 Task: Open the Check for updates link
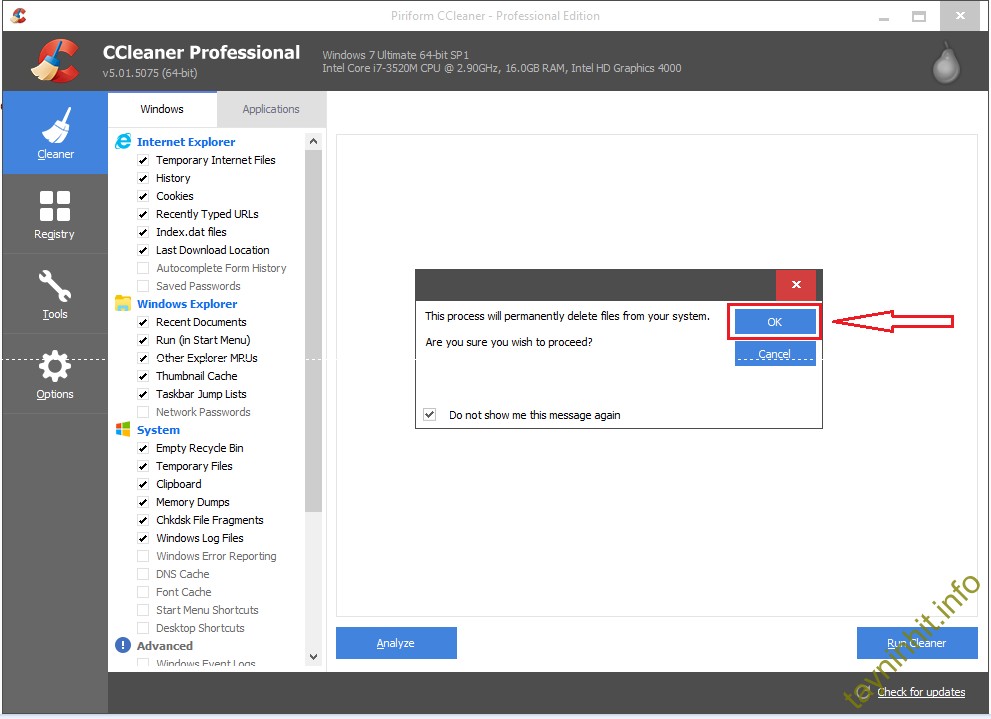(921, 692)
